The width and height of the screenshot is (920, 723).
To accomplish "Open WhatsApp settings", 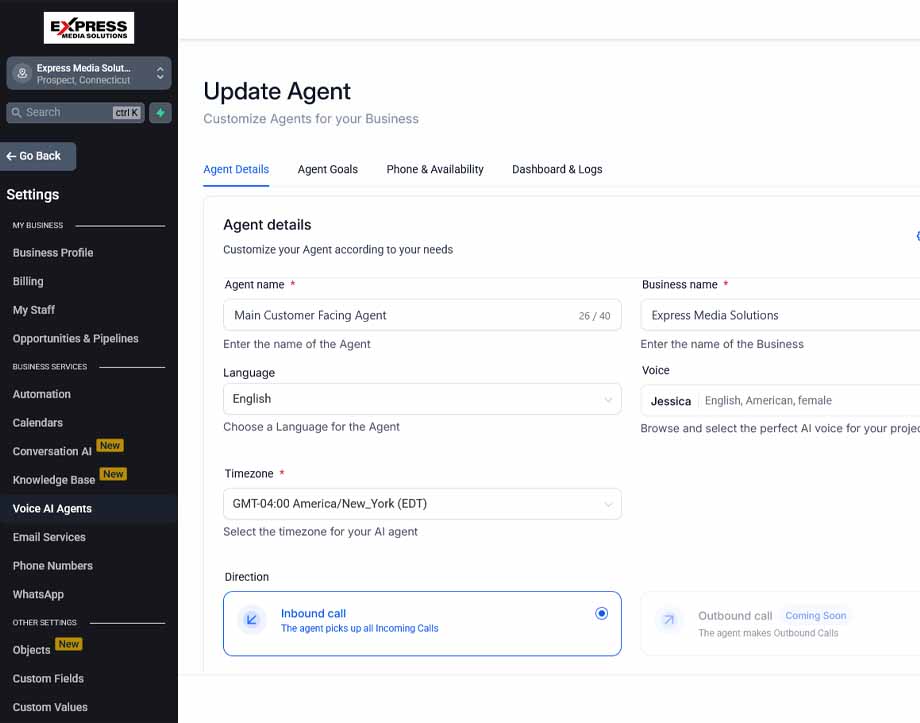I will click(38, 594).
